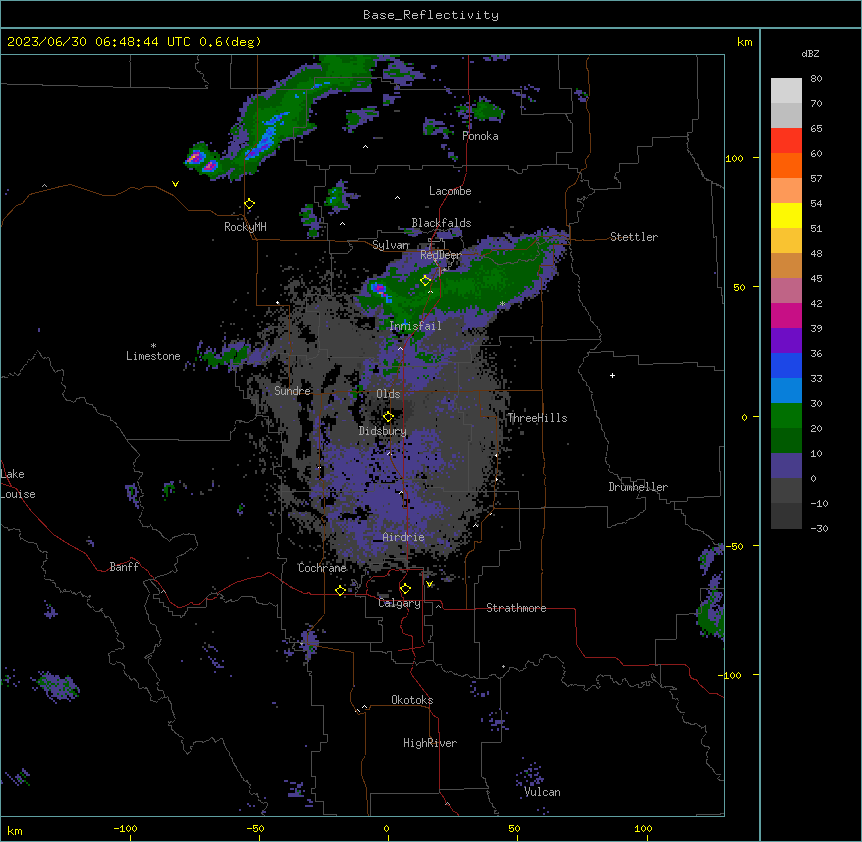Image resolution: width=862 pixels, height=842 pixels.
Task: Click the yellow diamond marker beside RockyMH
Action: coord(249,204)
